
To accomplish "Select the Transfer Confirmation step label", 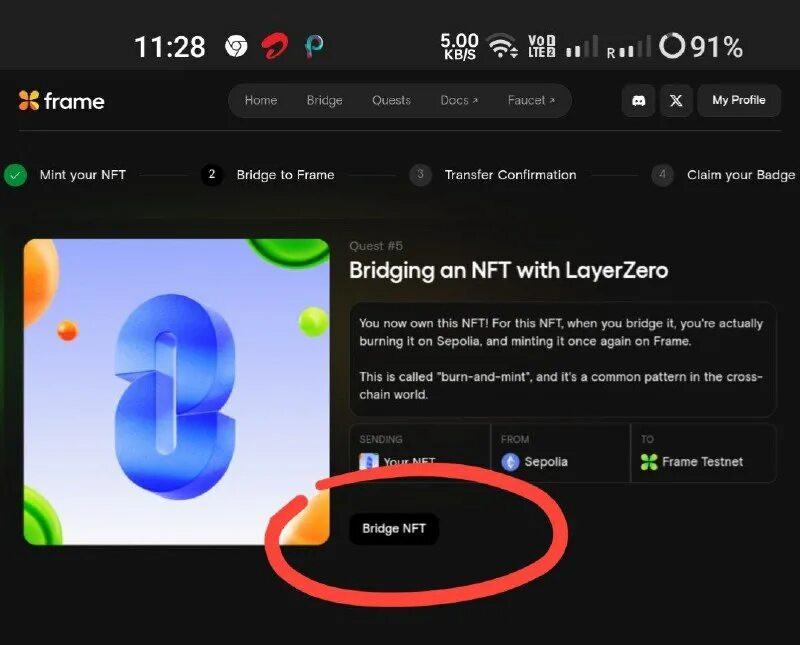I will 511,175.
